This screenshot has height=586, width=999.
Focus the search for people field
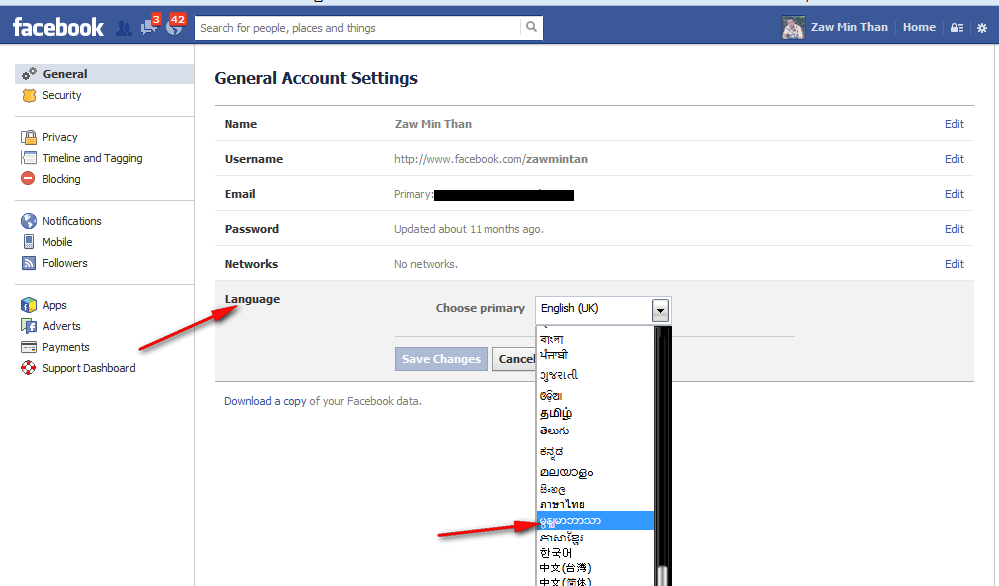pos(357,27)
